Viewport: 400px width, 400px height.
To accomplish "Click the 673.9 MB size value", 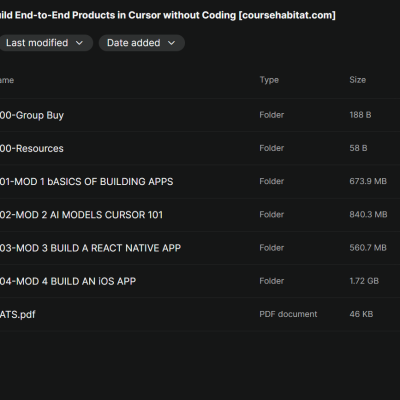I will pyautogui.click(x=368, y=181).
